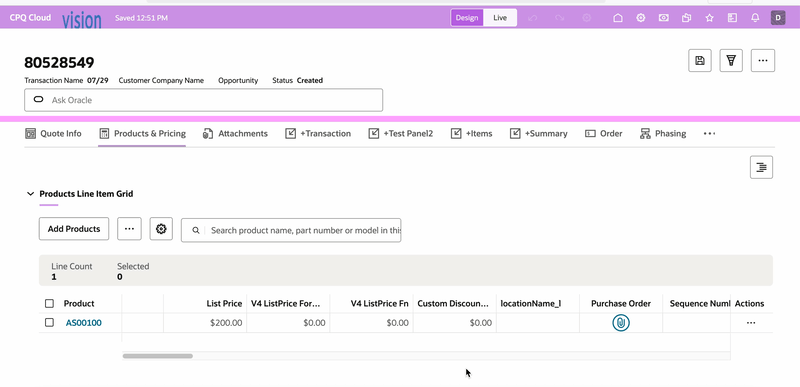This screenshot has height=387, width=800.
Task: Click the List Price column header
Action: pos(224,303)
